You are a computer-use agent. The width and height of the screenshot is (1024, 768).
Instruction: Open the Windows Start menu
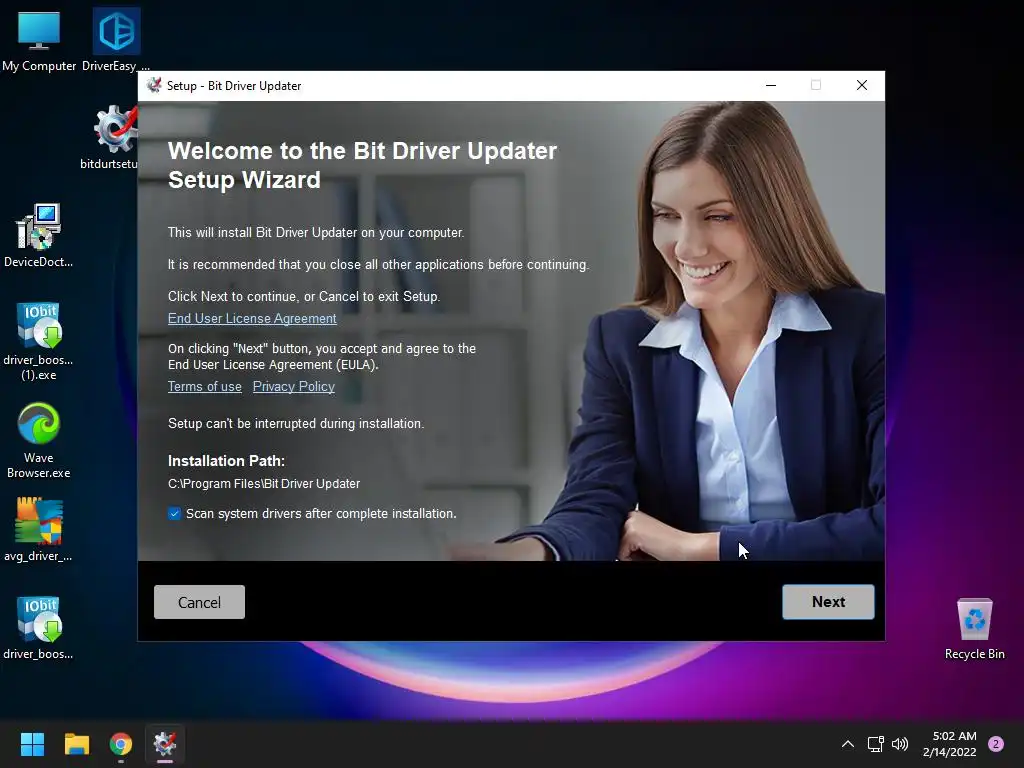32,744
